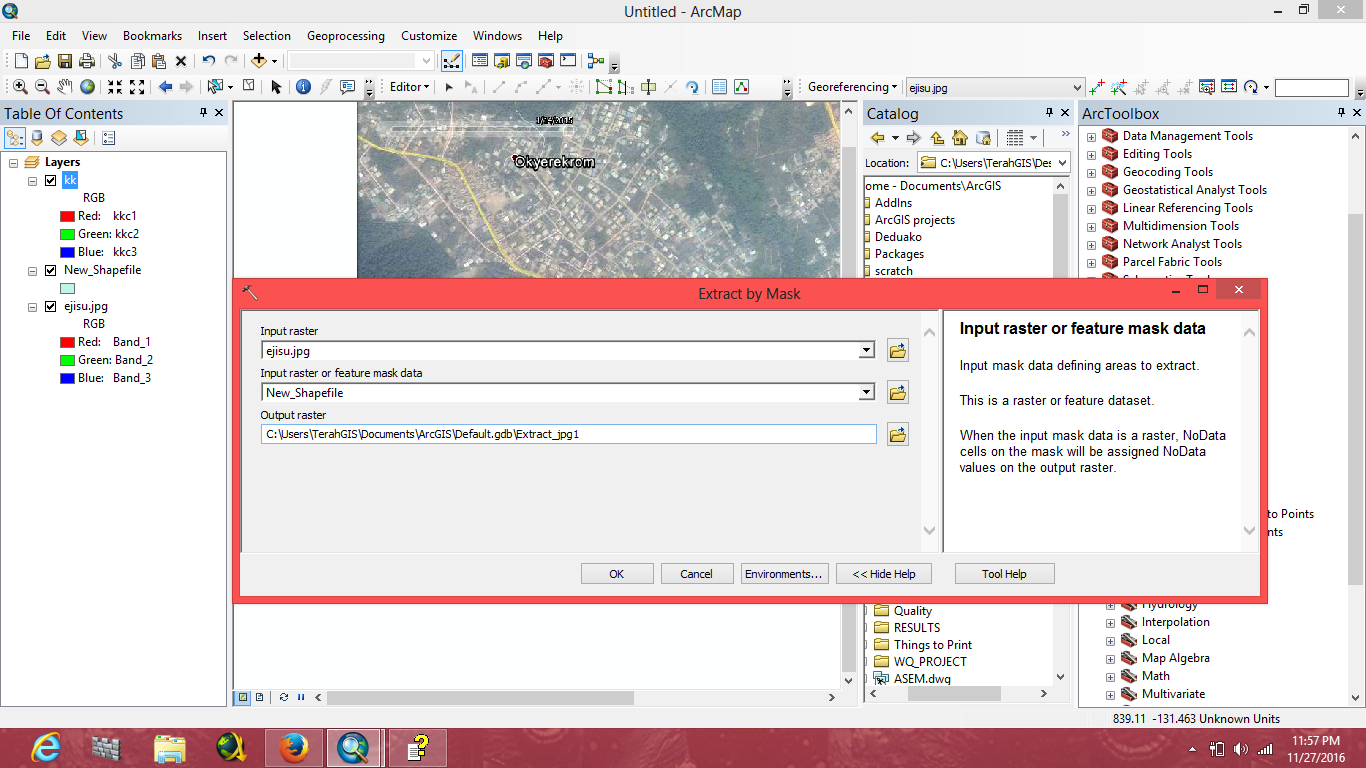Screen dimensions: 1366x768
Task: Uncheck the kk layer visibility
Action: [x=51, y=181]
